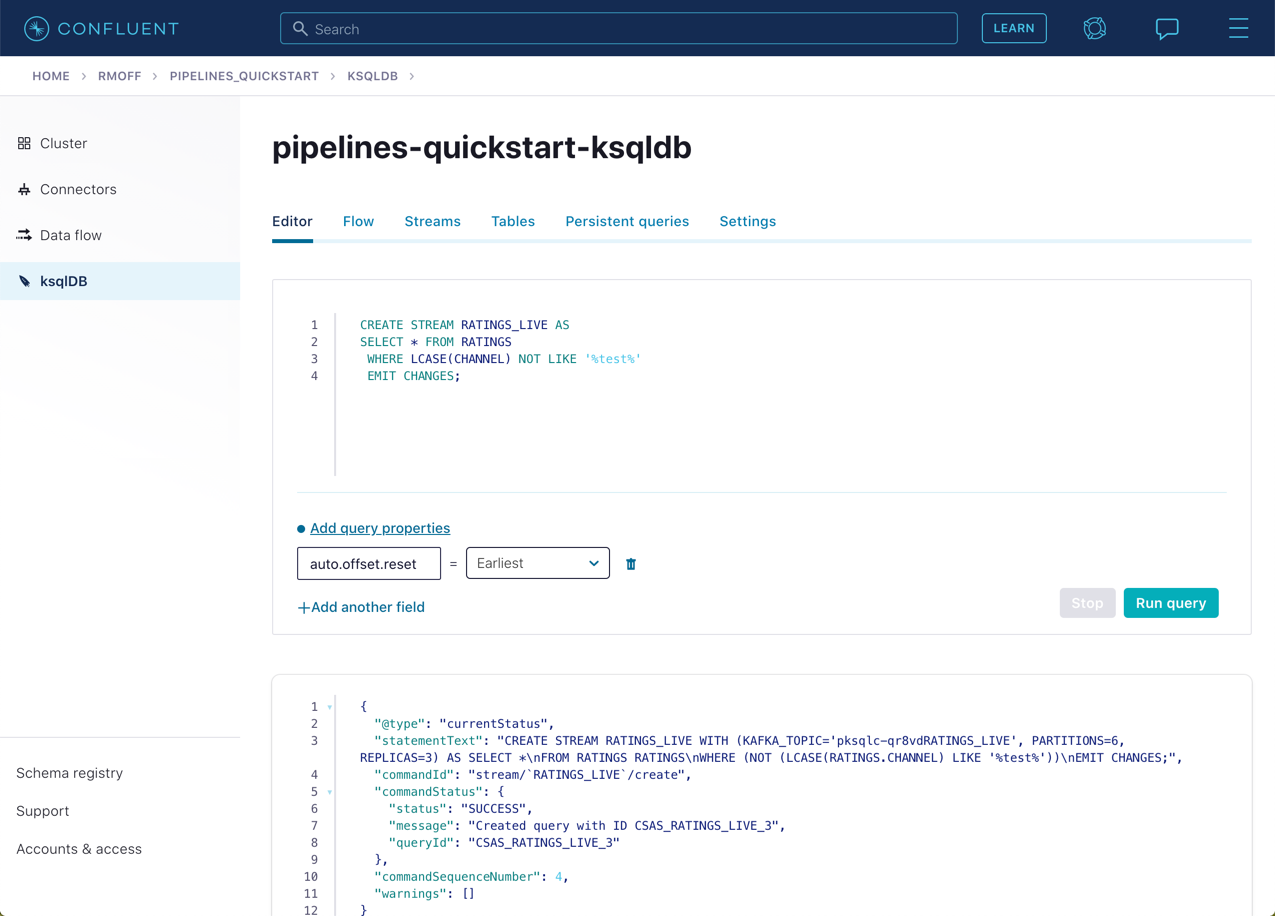1275x916 pixels.
Task: Click the "statementText" result line
Action: [771, 749]
